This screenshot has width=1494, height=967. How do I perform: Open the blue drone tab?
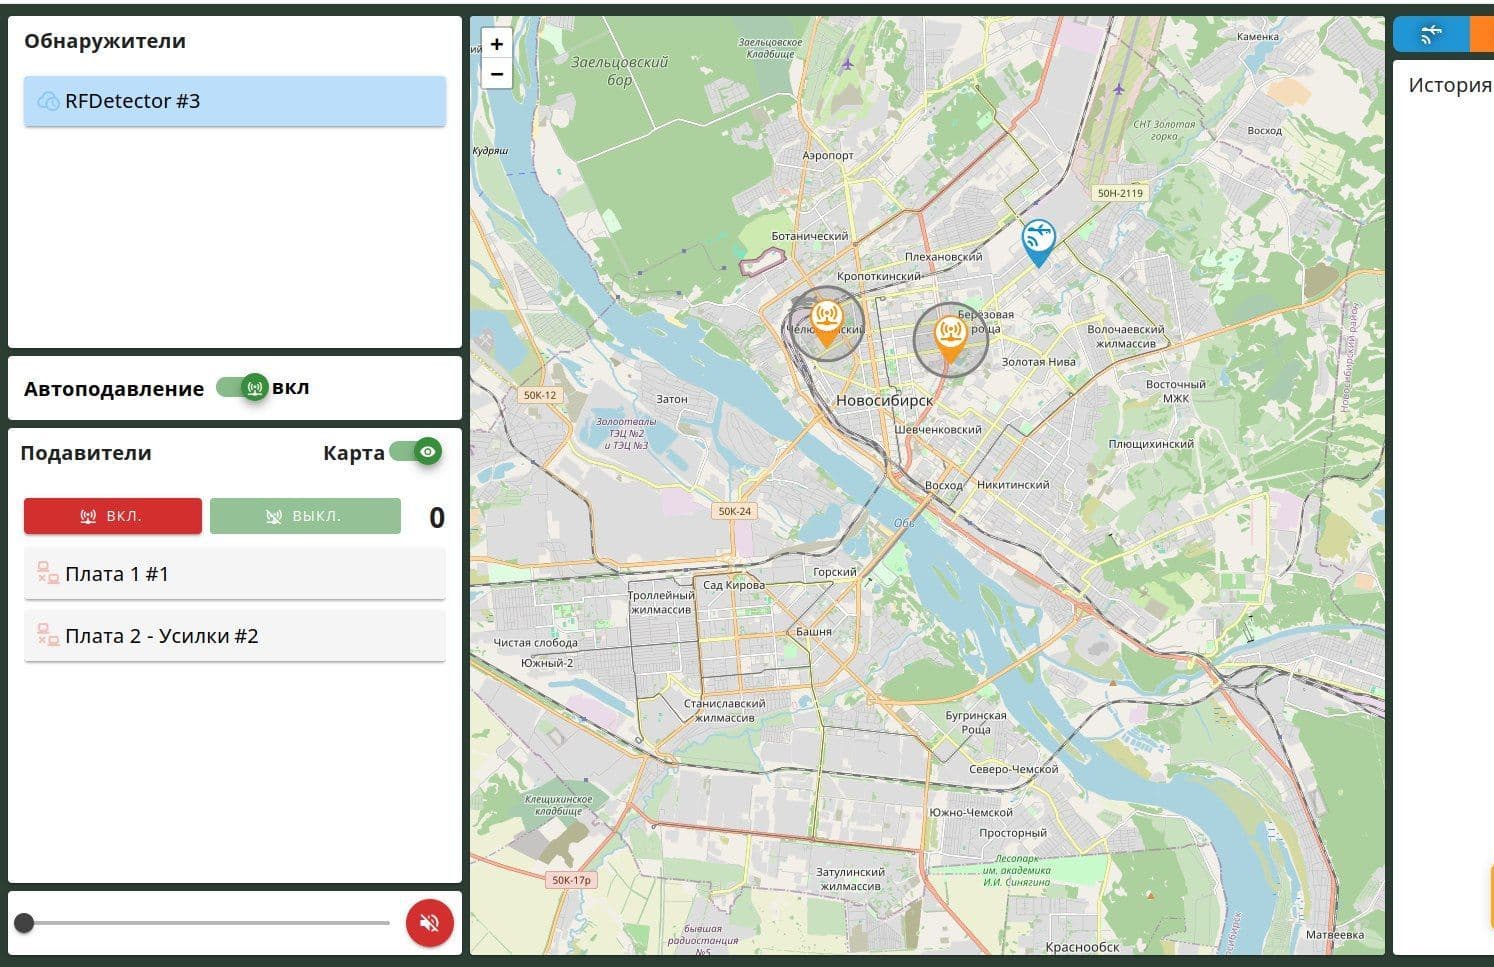pyautogui.click(x=1431, y=34)
